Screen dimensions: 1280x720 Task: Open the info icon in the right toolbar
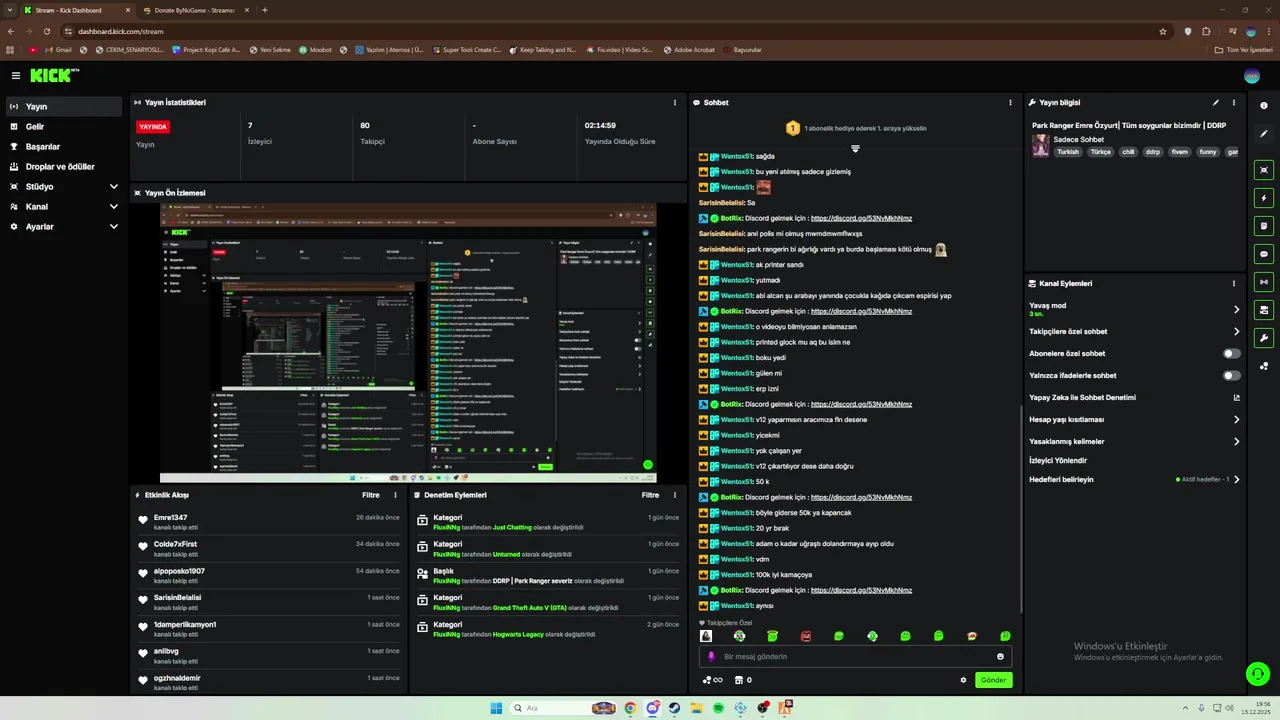1264,106
